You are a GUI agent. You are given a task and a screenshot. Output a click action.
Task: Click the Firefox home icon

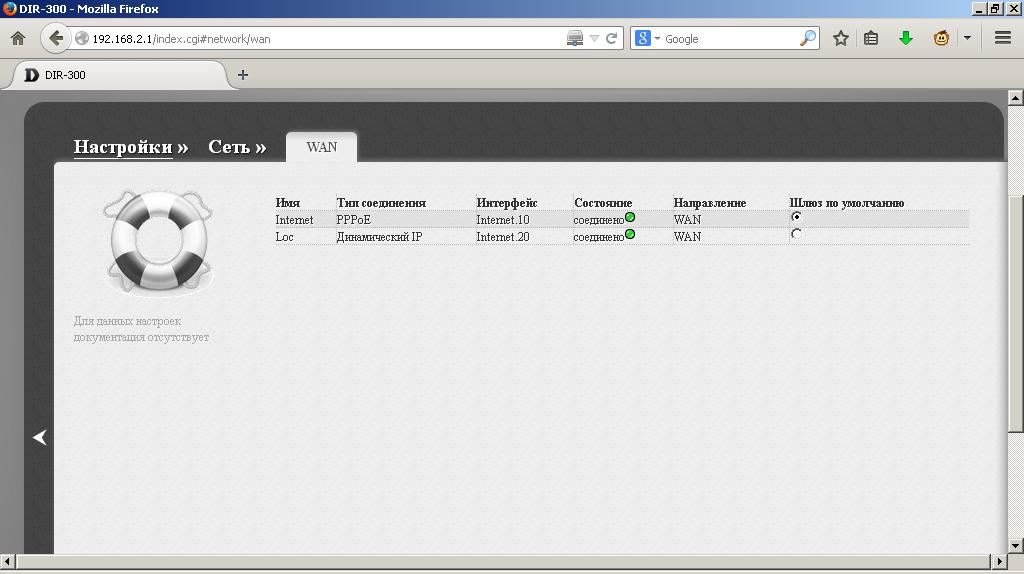pyautogui.click(x=18, y=39)
